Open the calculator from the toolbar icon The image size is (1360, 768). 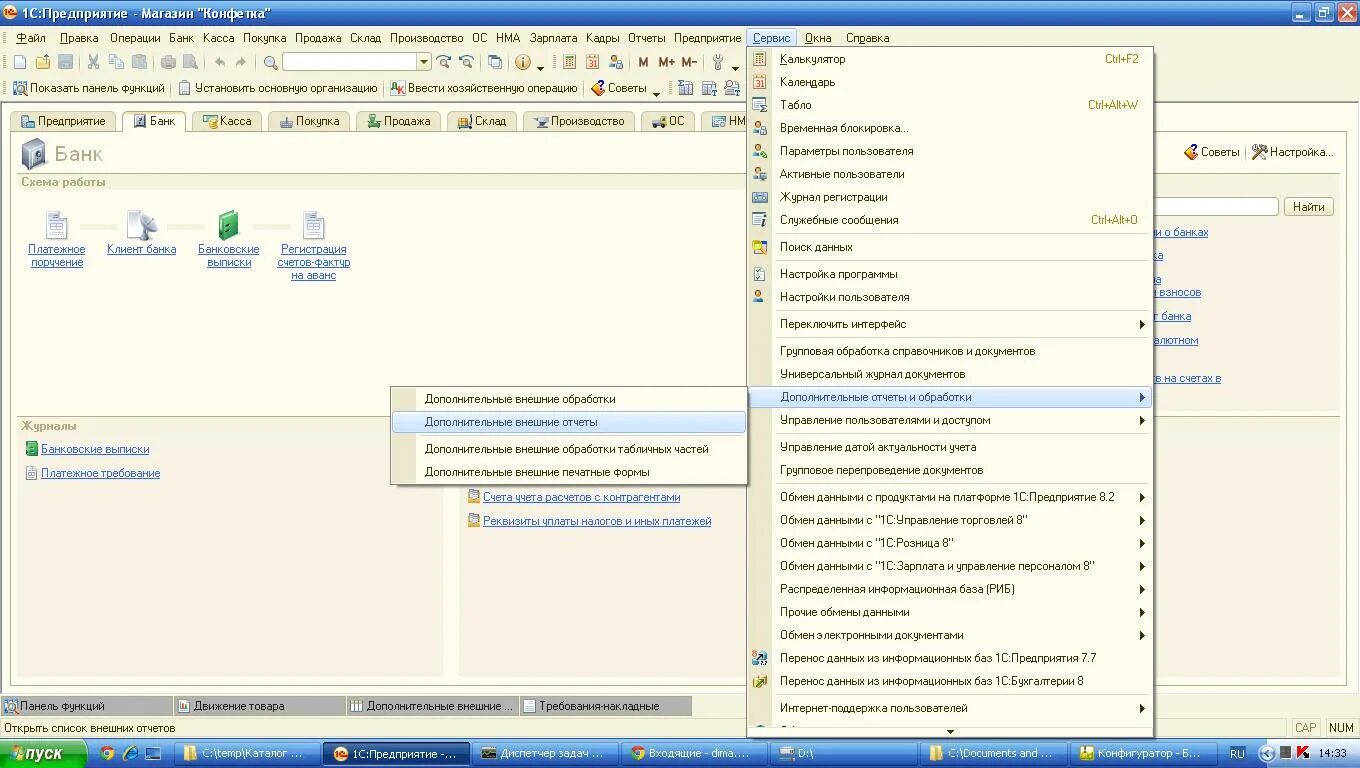click(569, 62)
